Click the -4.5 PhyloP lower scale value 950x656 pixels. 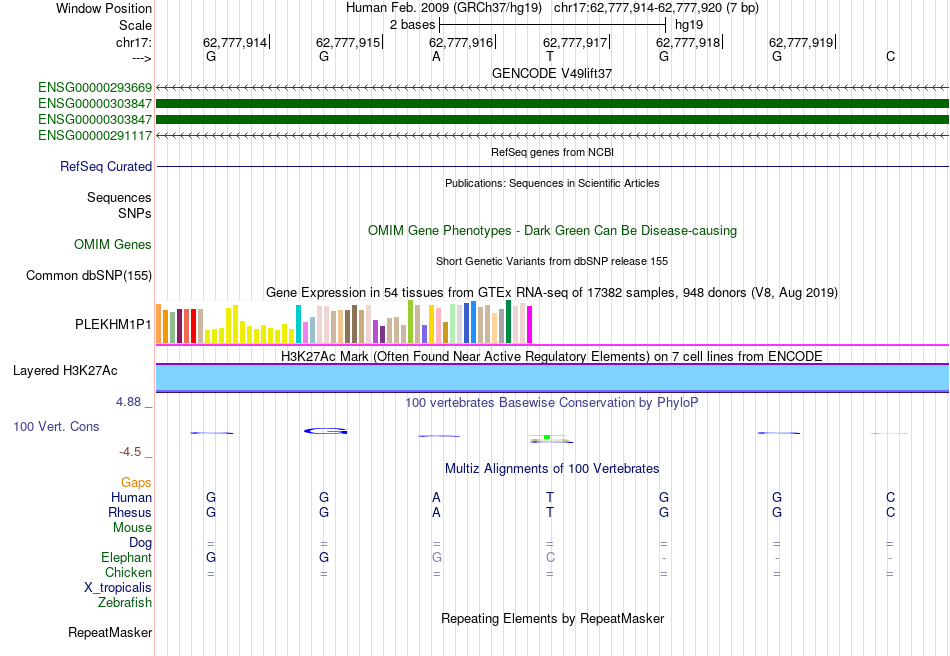(x=130, y=452)
